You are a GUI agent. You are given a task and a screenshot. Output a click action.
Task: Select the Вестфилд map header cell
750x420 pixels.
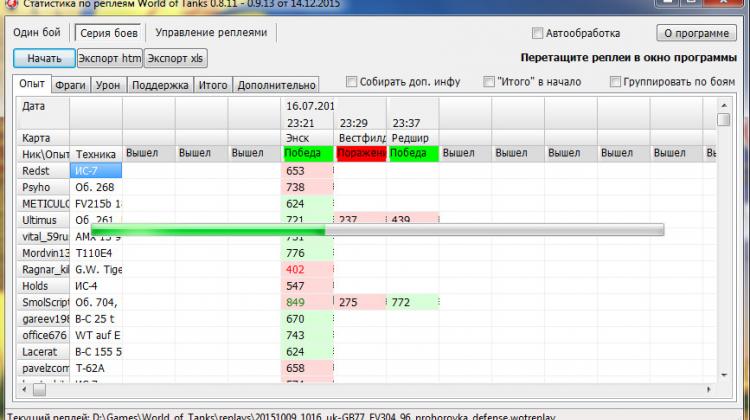[360, 138]
